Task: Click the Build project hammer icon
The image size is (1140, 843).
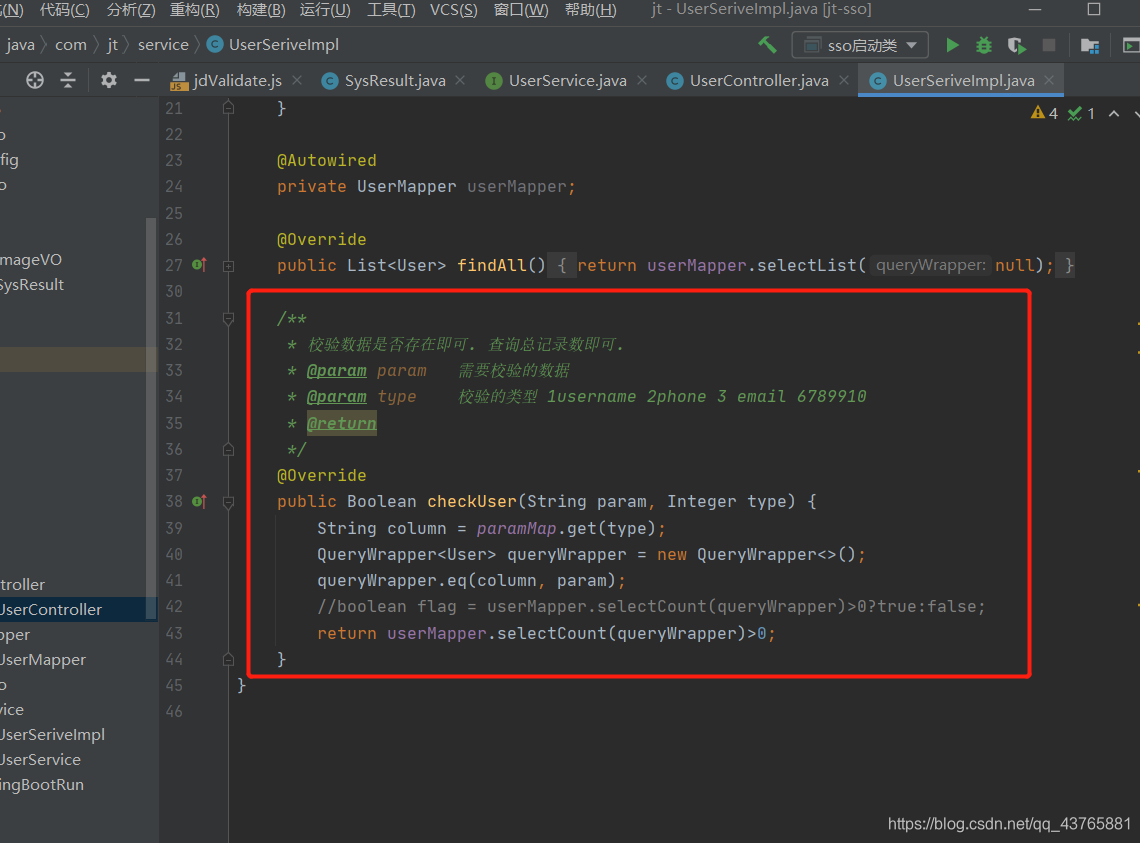Action: pyautogui.click(x=767, y=45)
